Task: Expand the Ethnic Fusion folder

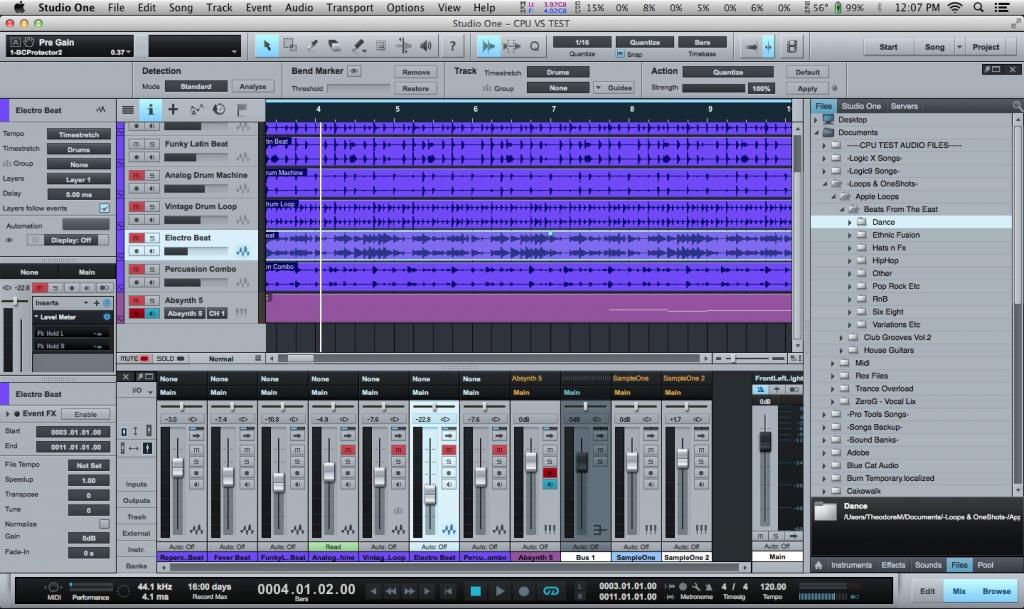Action: [850, 235]
